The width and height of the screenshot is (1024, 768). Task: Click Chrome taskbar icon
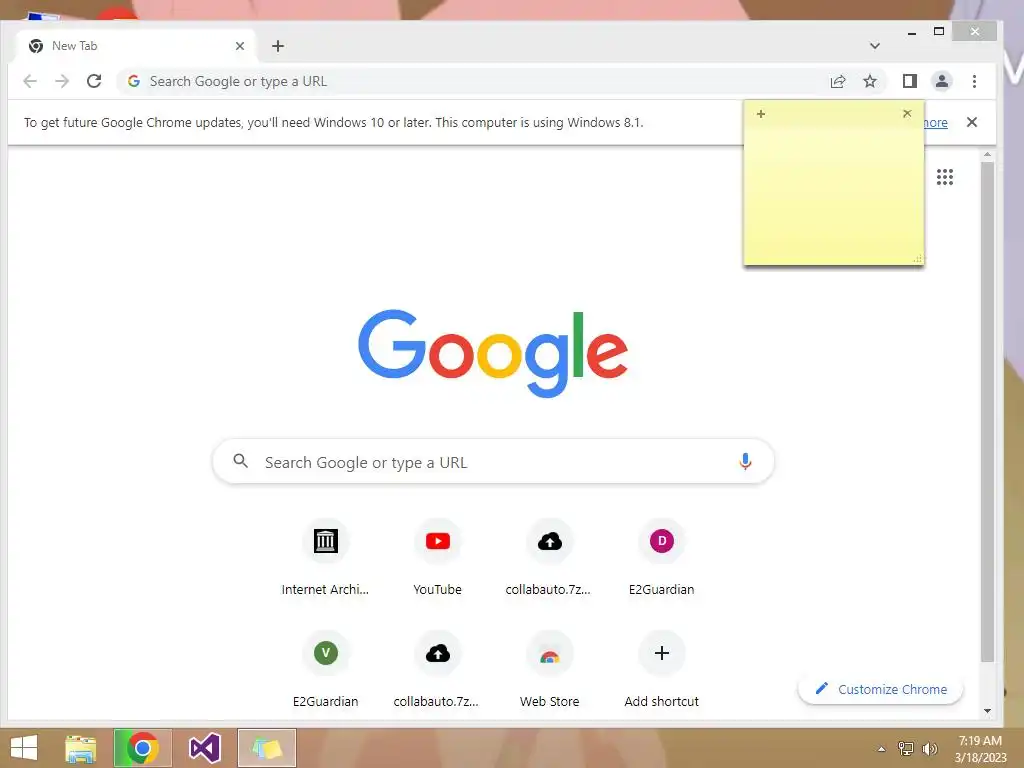pyautogui.click(x=142, y=748)
